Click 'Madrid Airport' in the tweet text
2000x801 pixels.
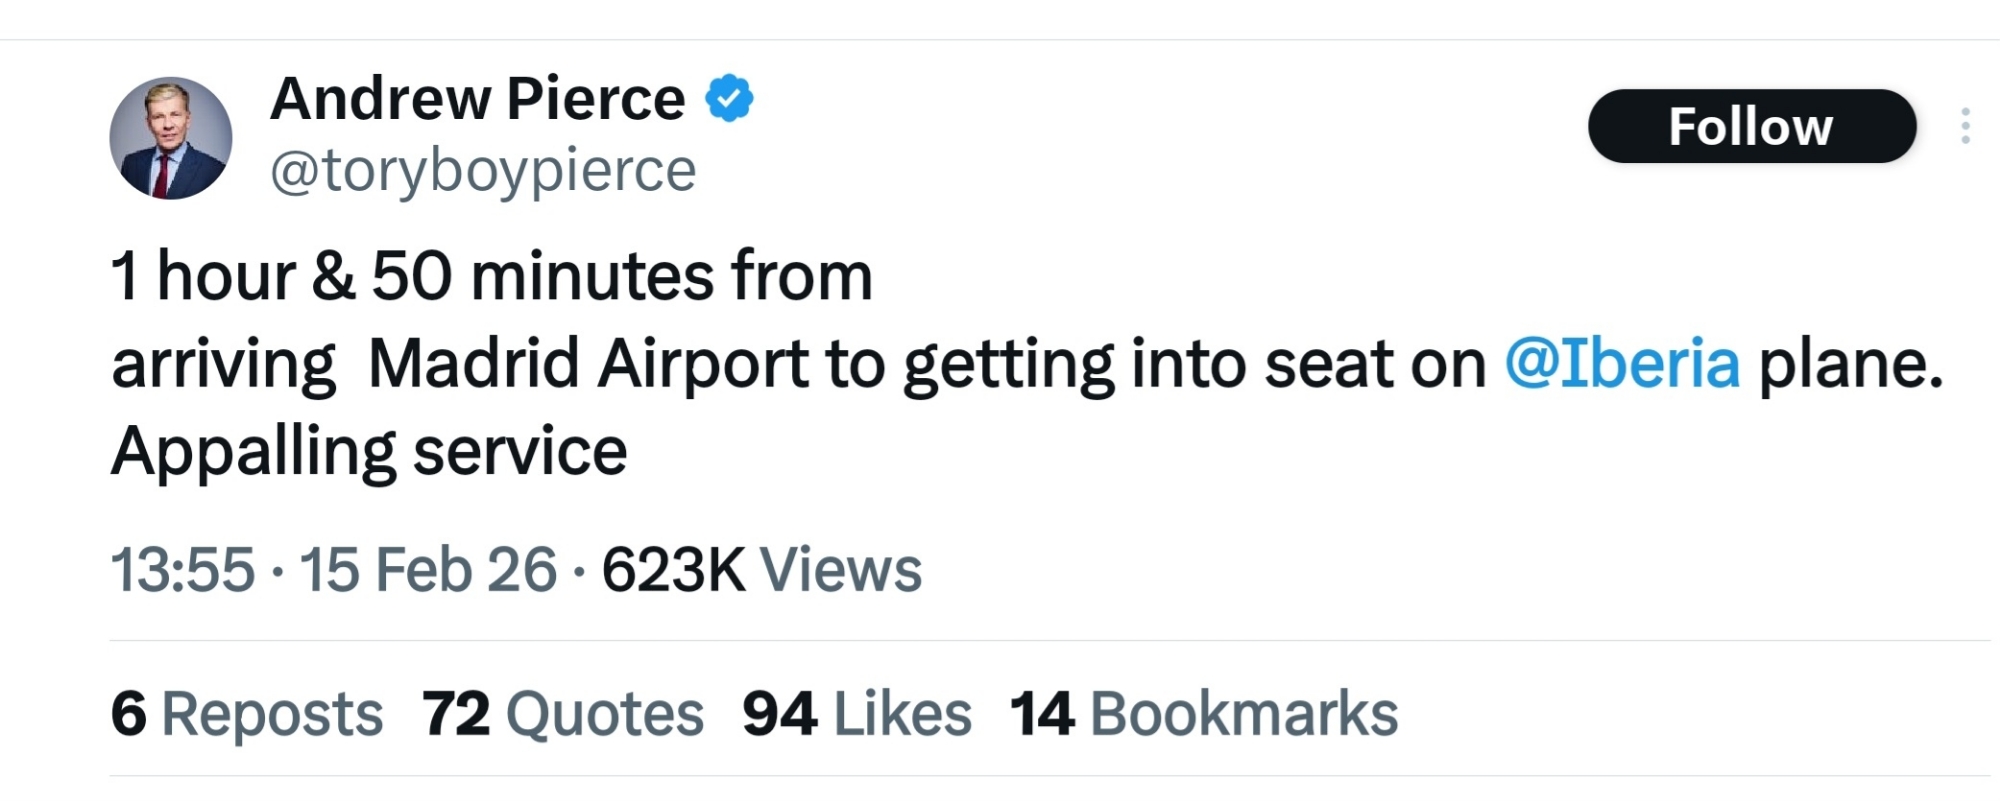click(x=588, y=363)
